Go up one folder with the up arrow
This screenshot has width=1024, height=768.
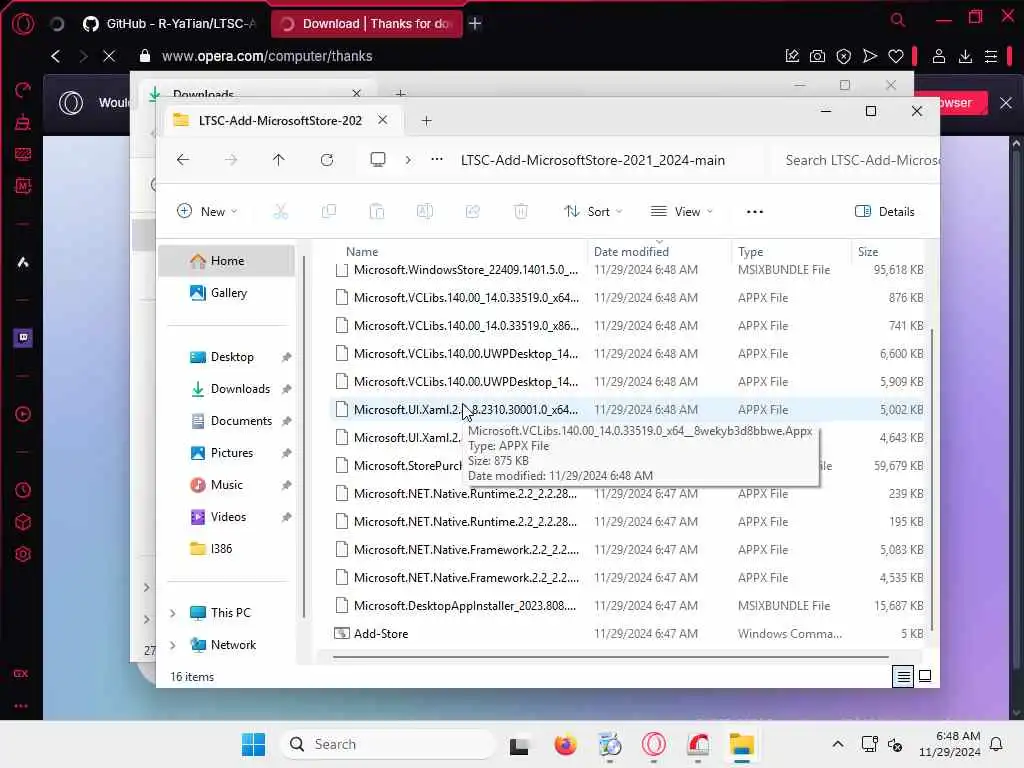279,160
